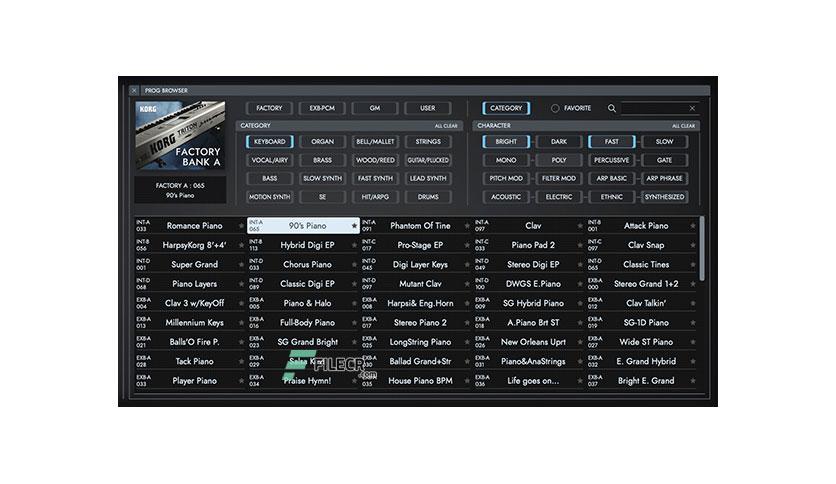Open the User bank tab
Screen dimensions: 836x484
click(x=428, y=108)
